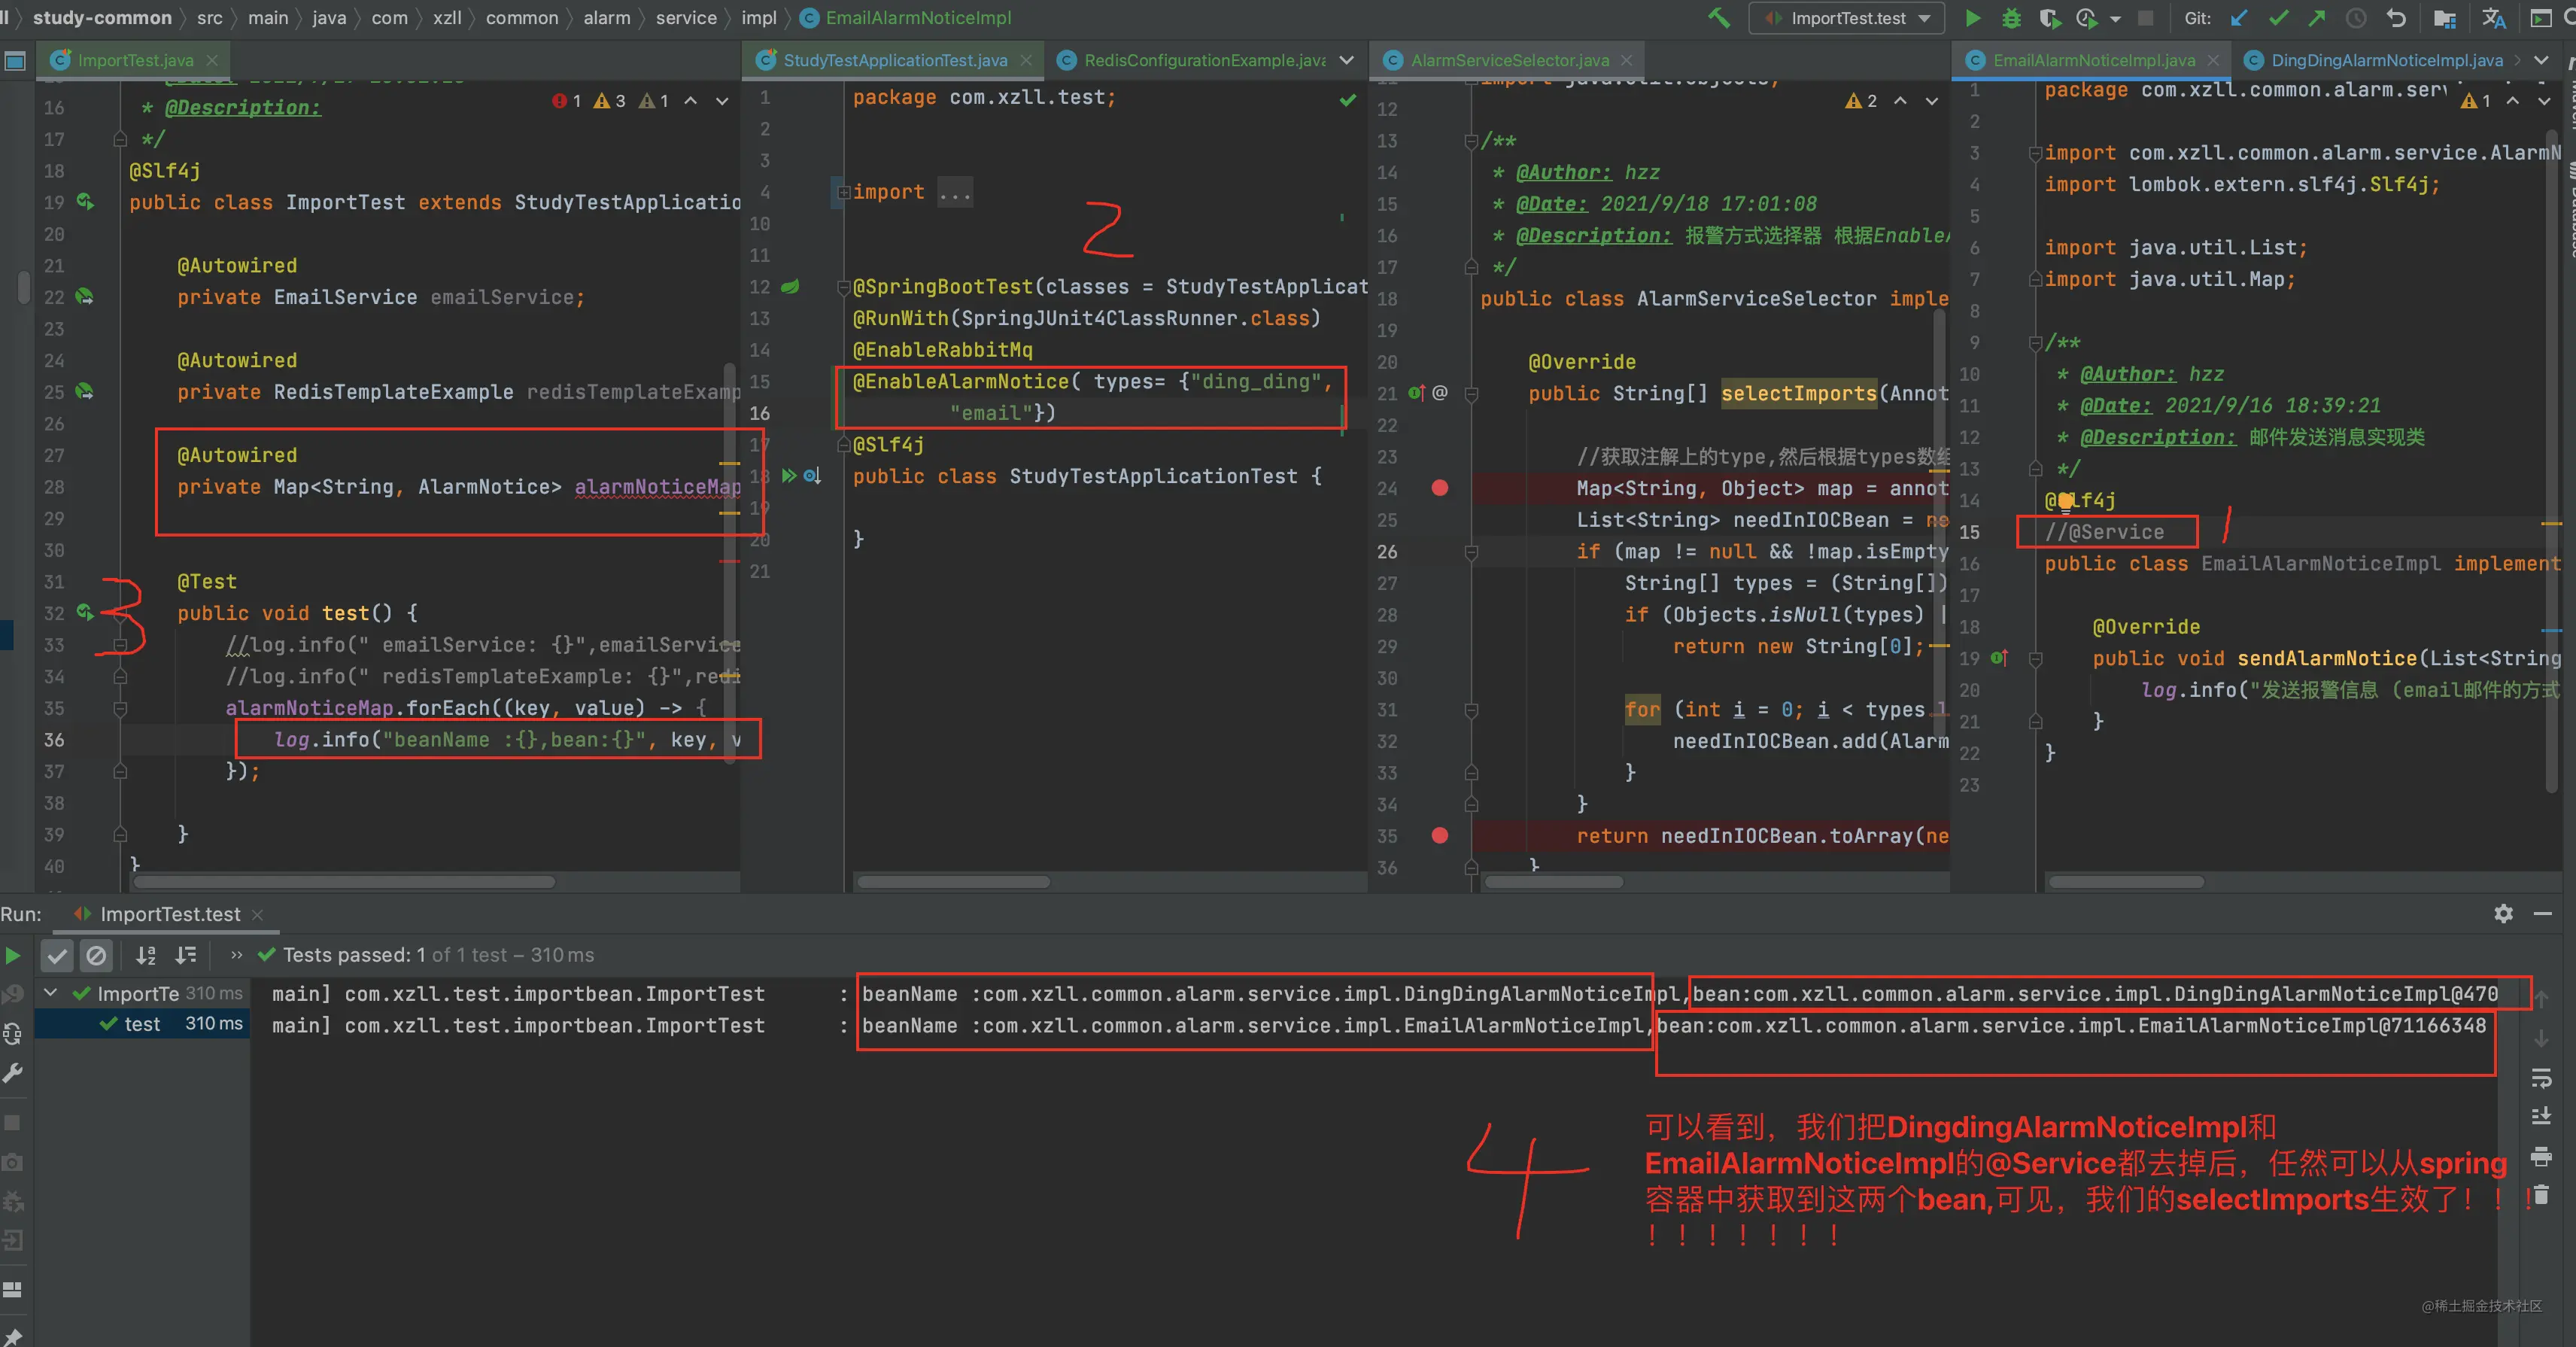Screen dimensions: 2576x1347
Task: Switch to ImportTest.java editor tab
Action: [135, 60]
